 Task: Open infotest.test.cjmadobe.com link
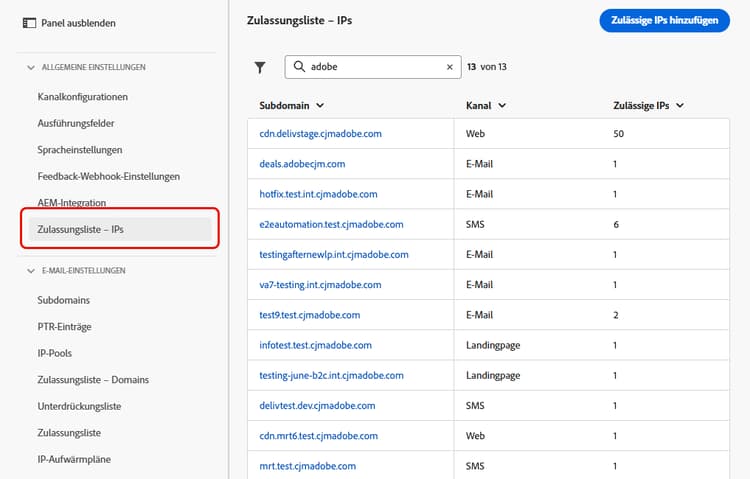coord(316,345)
